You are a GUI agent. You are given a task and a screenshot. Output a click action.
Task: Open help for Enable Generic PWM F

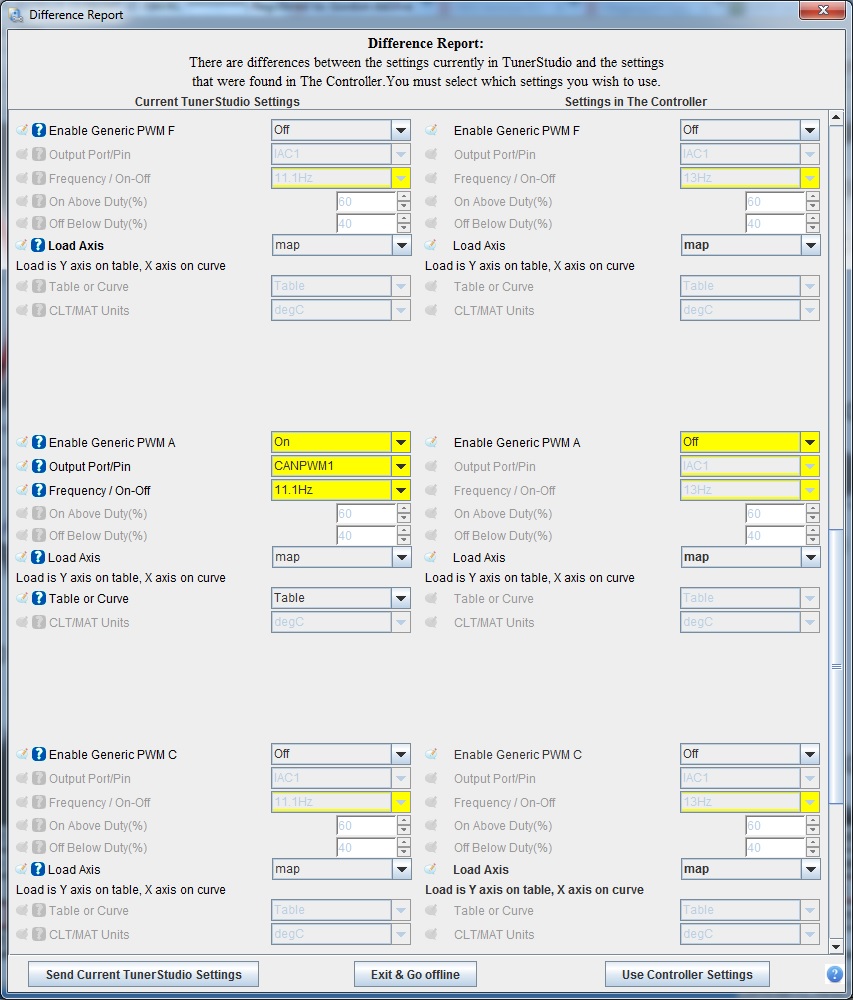(39, 130)
